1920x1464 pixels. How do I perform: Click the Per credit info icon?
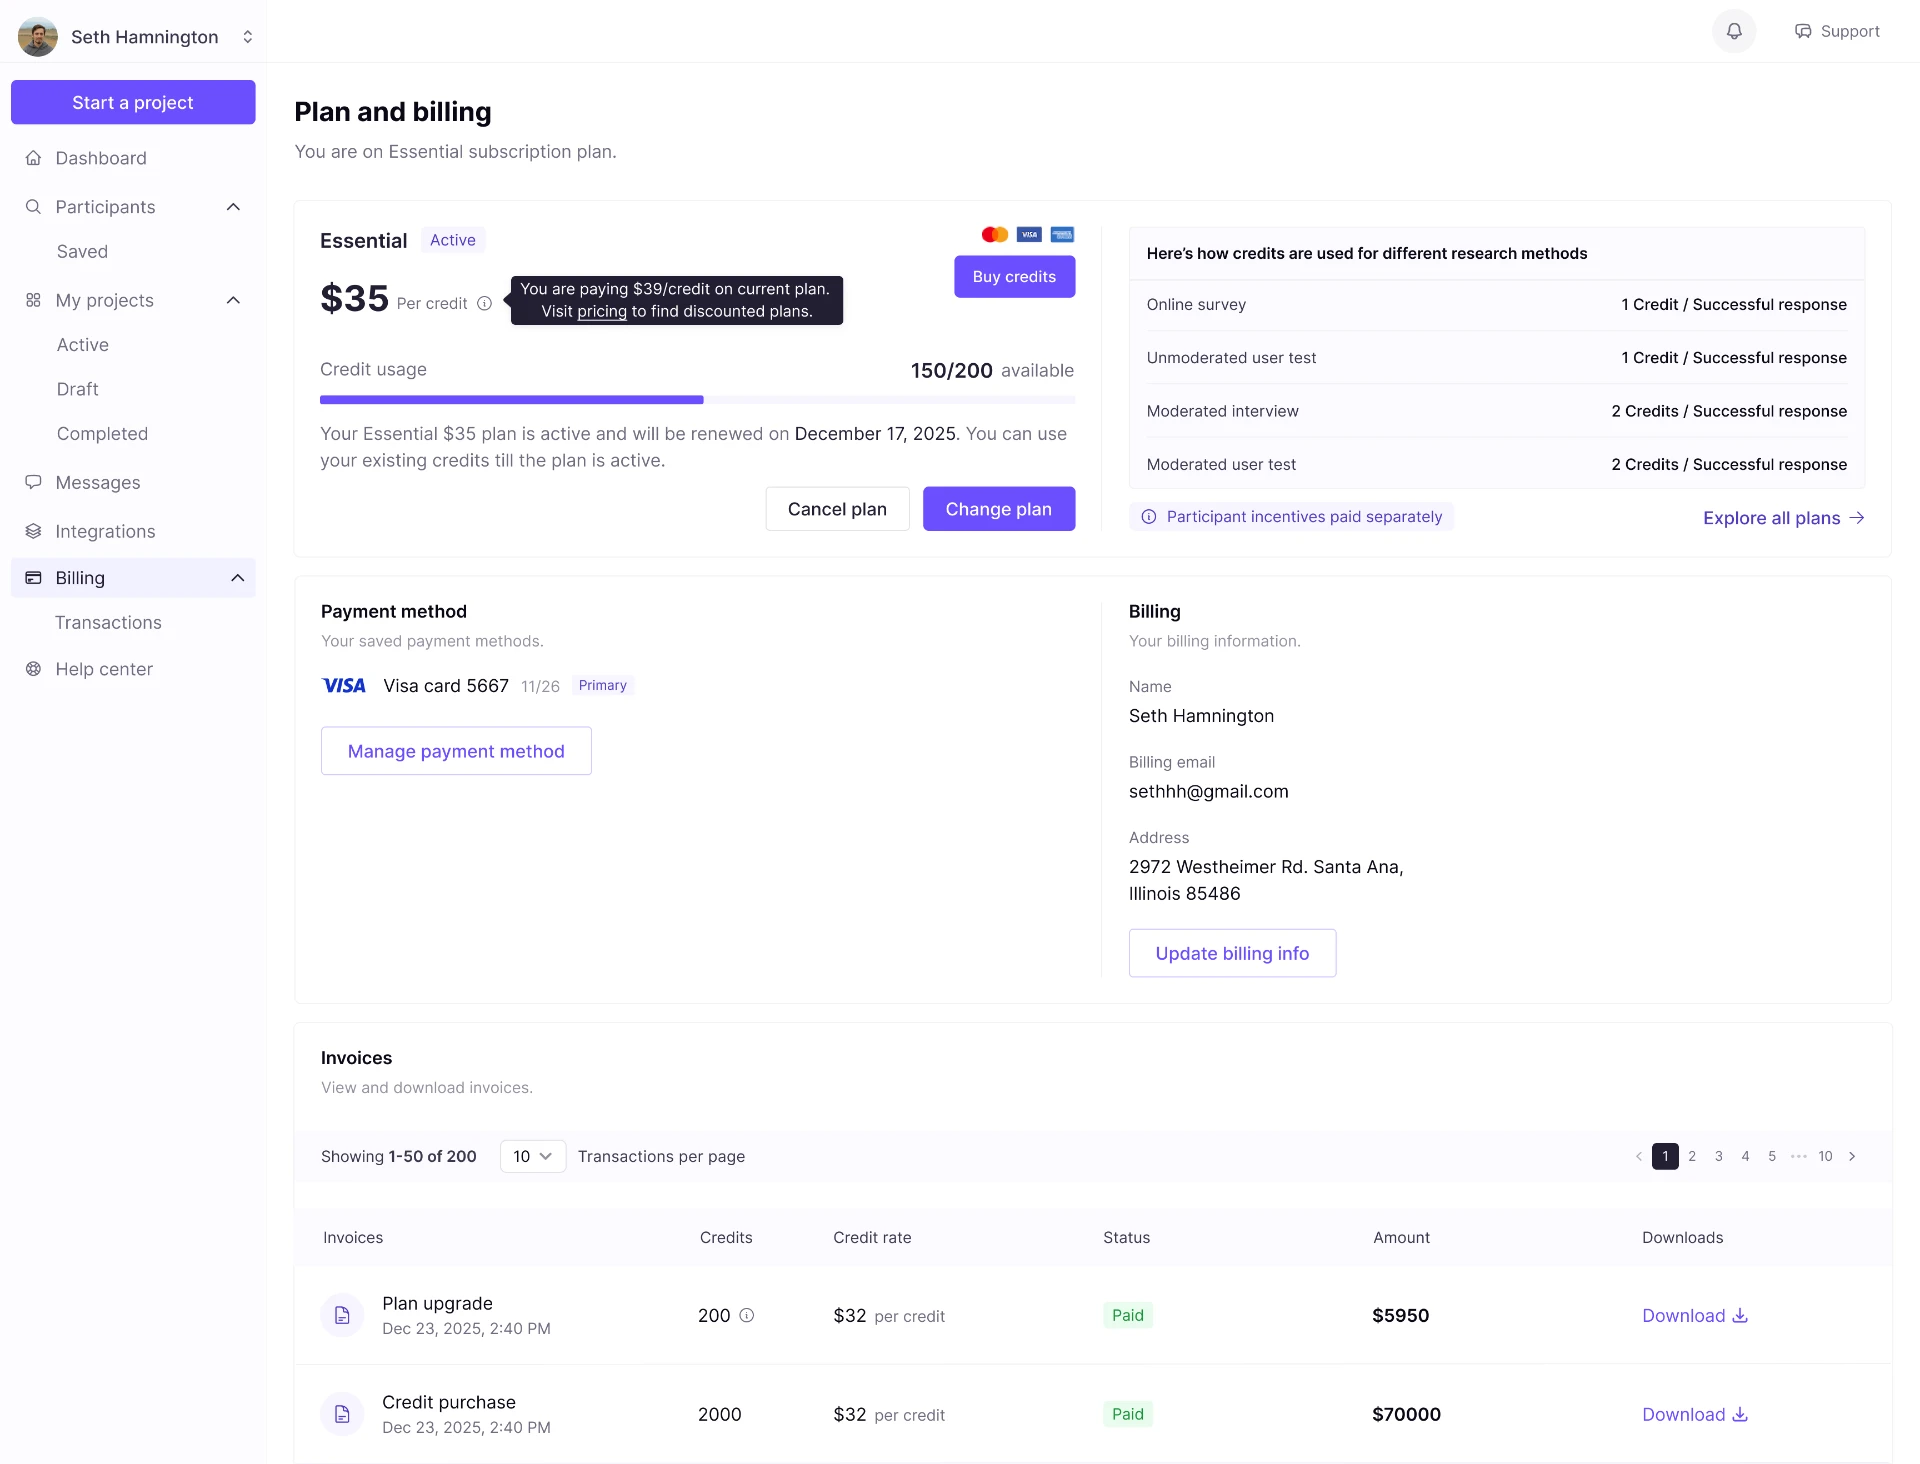pyautogui.click(x=484, y=303)
